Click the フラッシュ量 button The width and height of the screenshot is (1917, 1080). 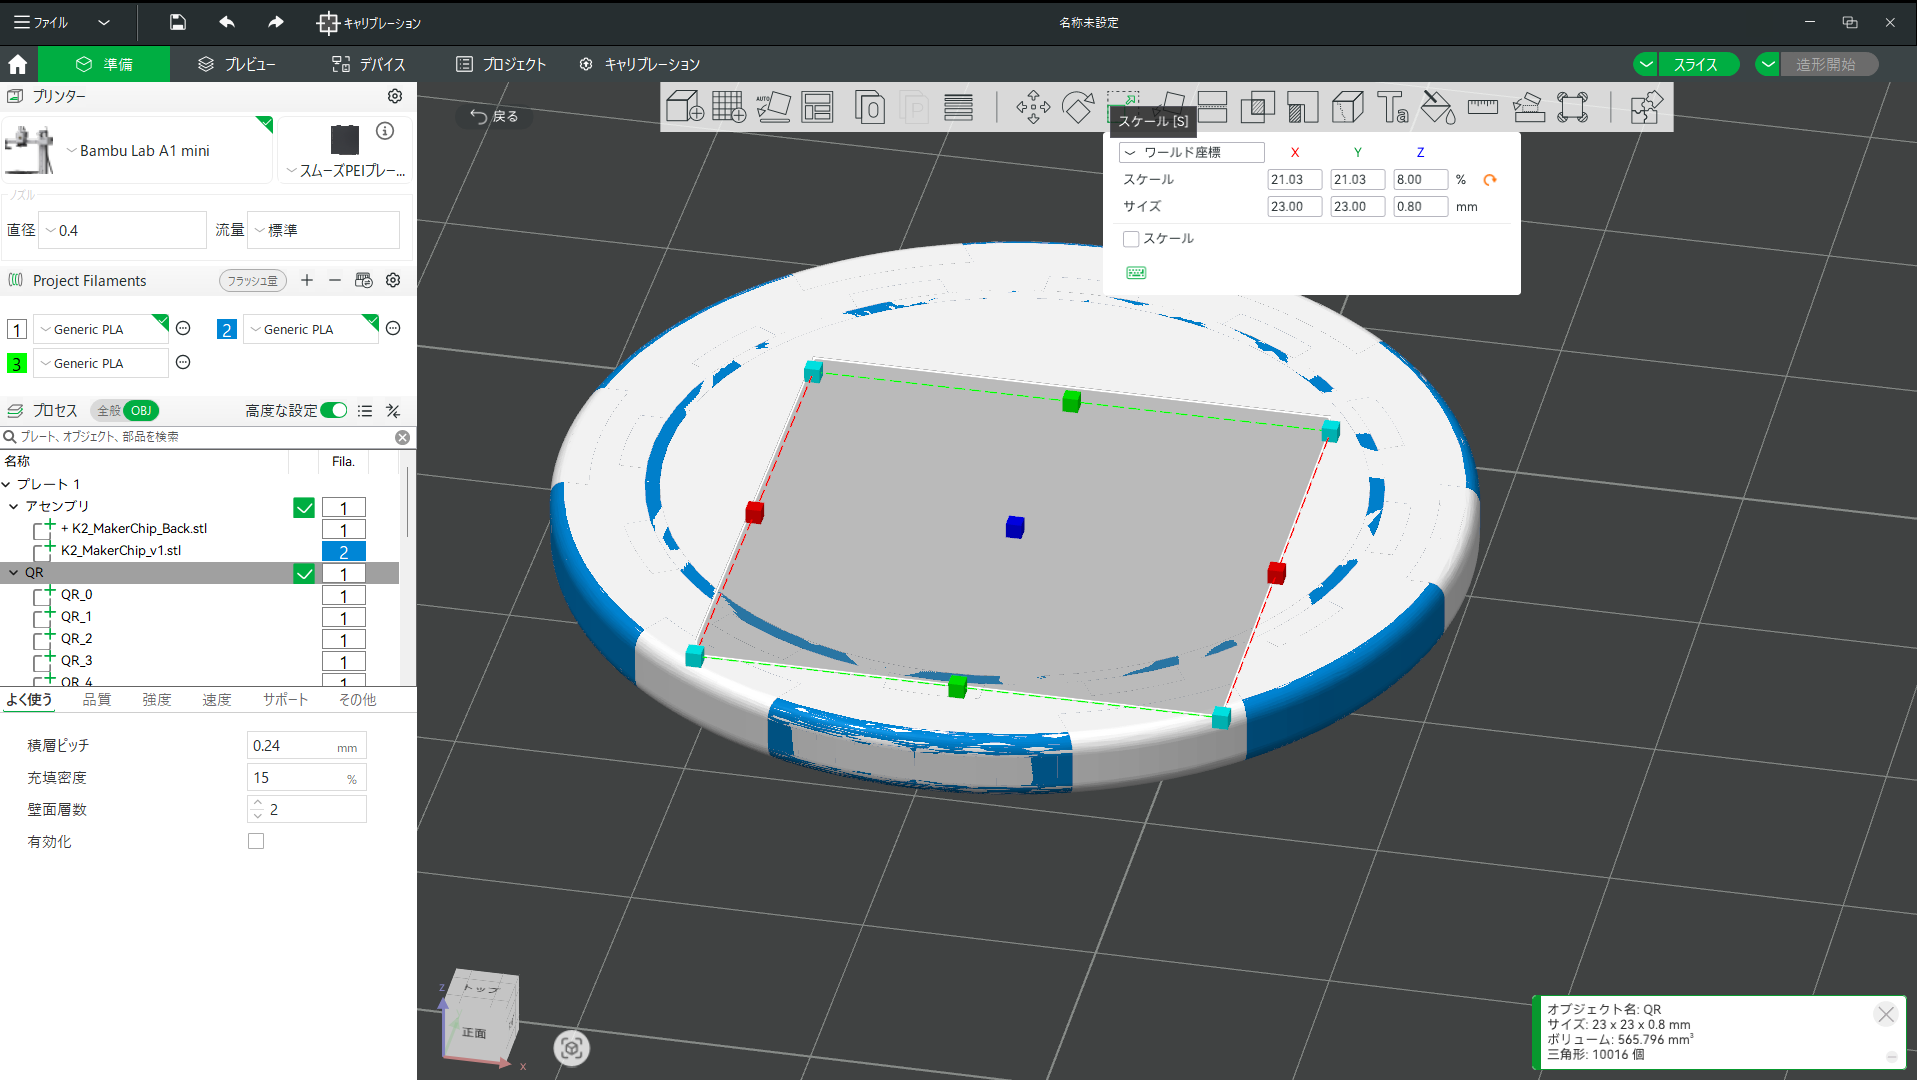click(252, 281)
